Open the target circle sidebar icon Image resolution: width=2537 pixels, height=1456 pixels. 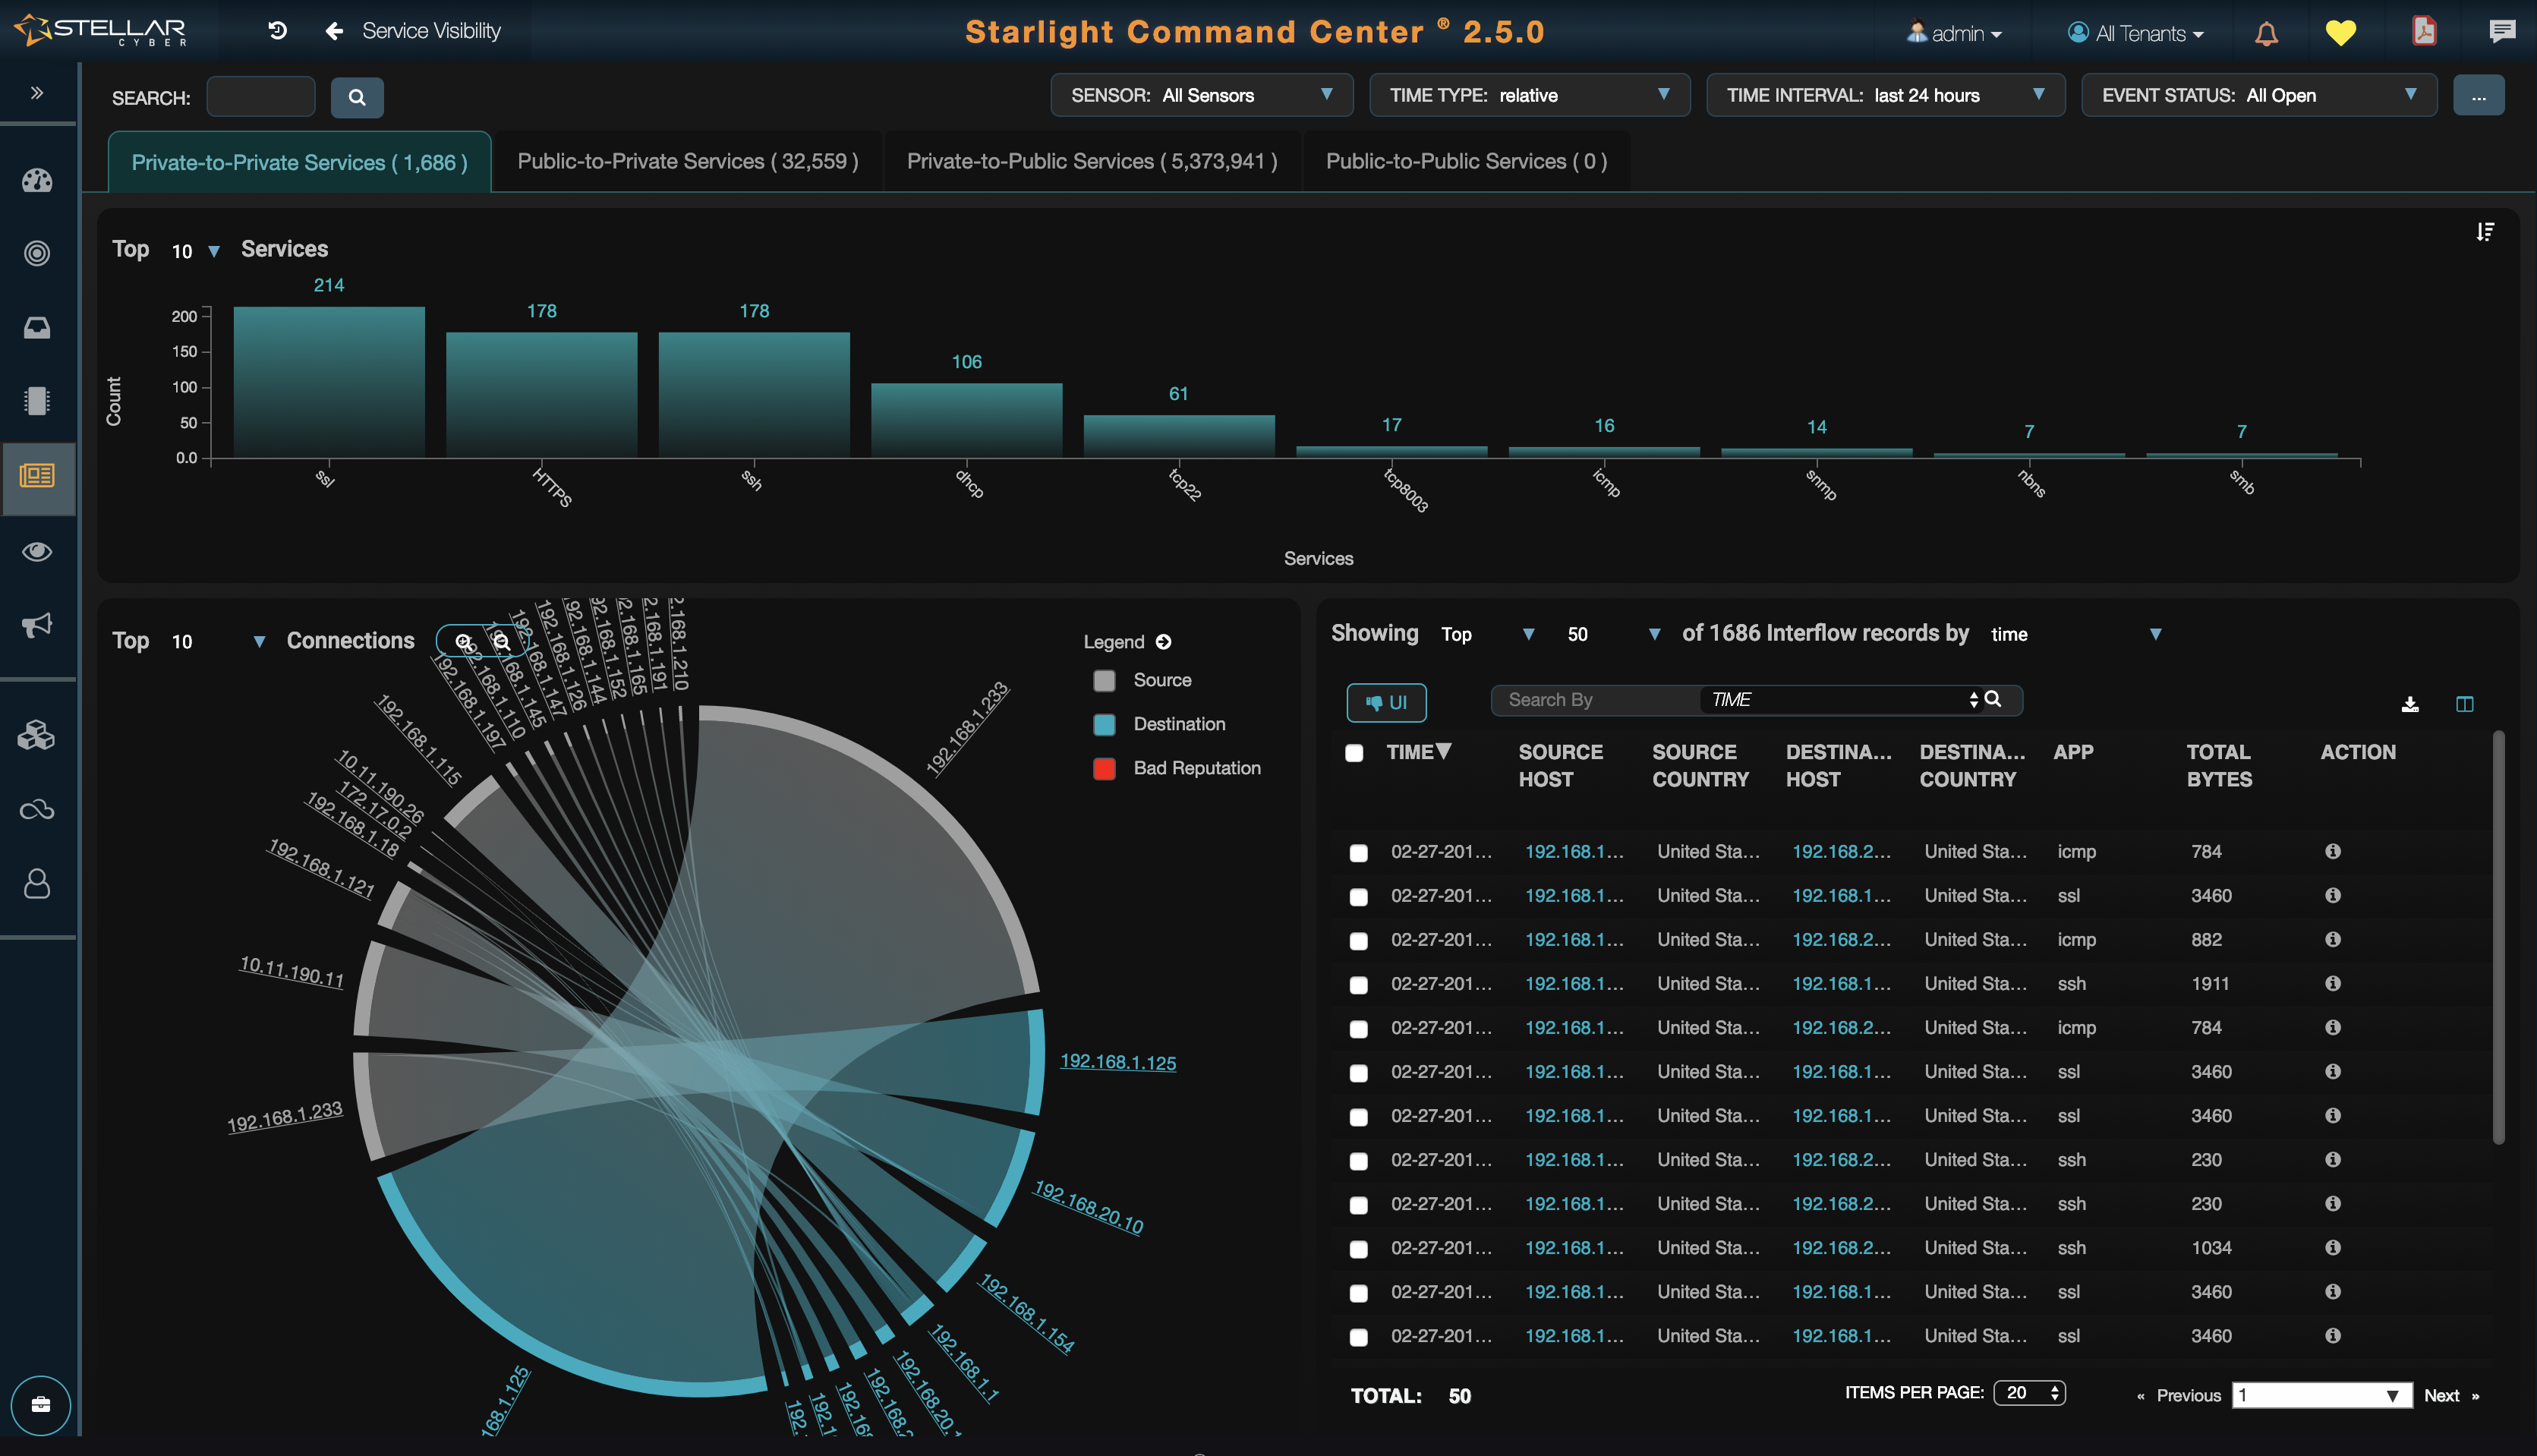coord(37,253)
